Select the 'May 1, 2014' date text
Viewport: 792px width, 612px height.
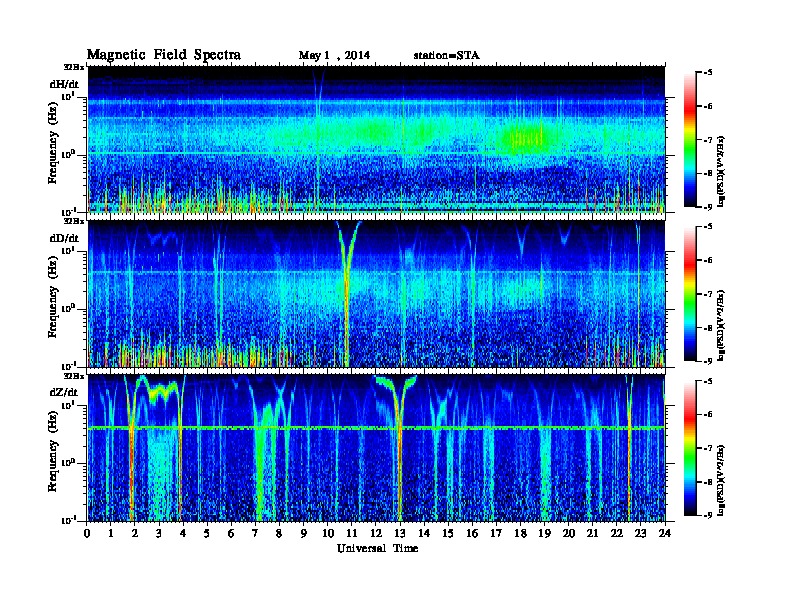click(334, 55)
